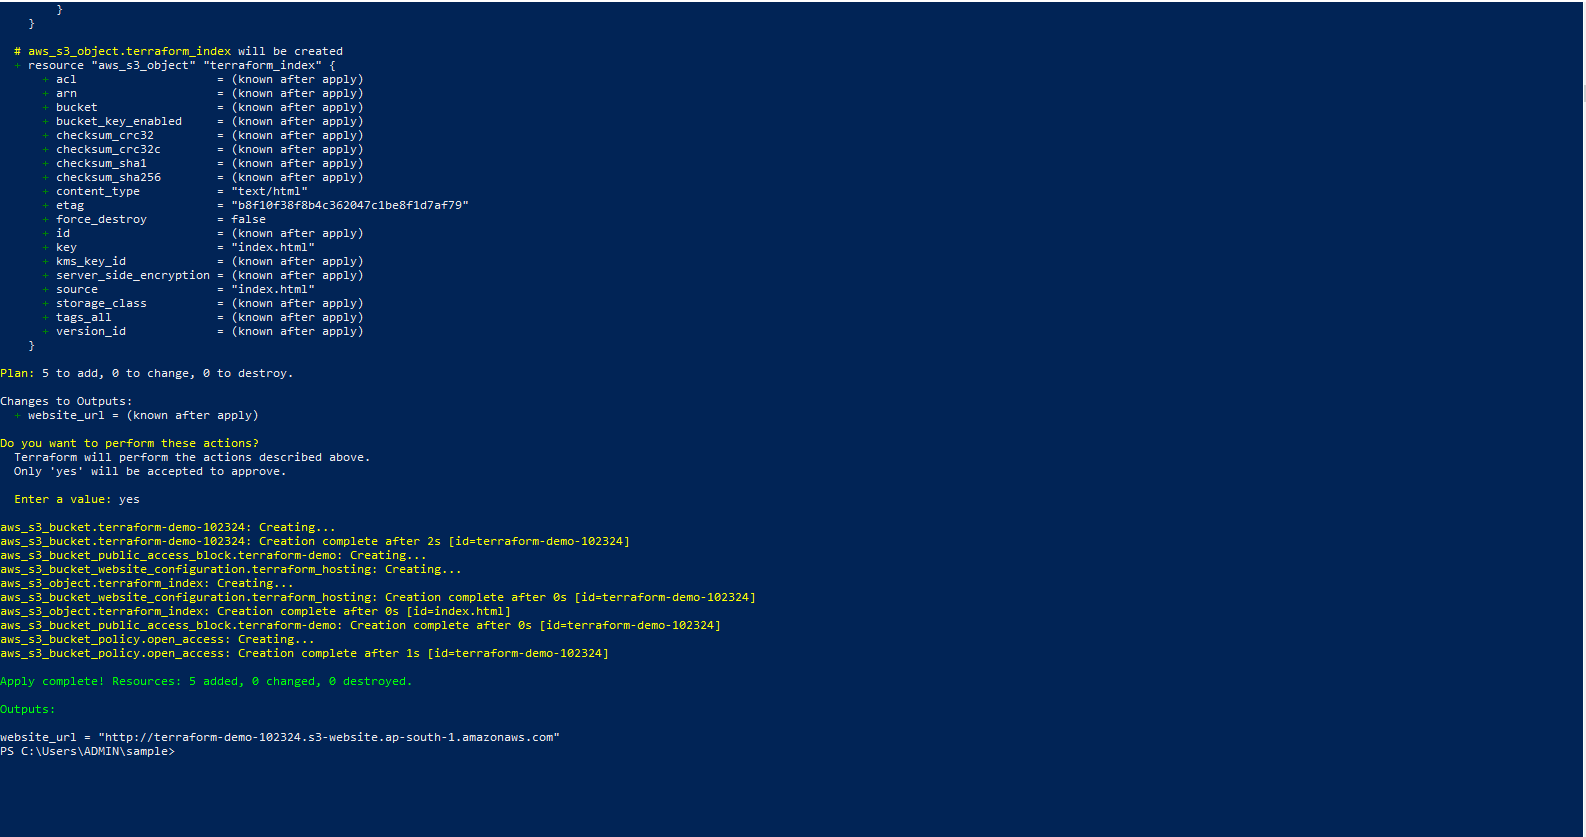Screen dimensions: 1586x837
Task: Click the force_destroy false value
Action: point(249,219)
